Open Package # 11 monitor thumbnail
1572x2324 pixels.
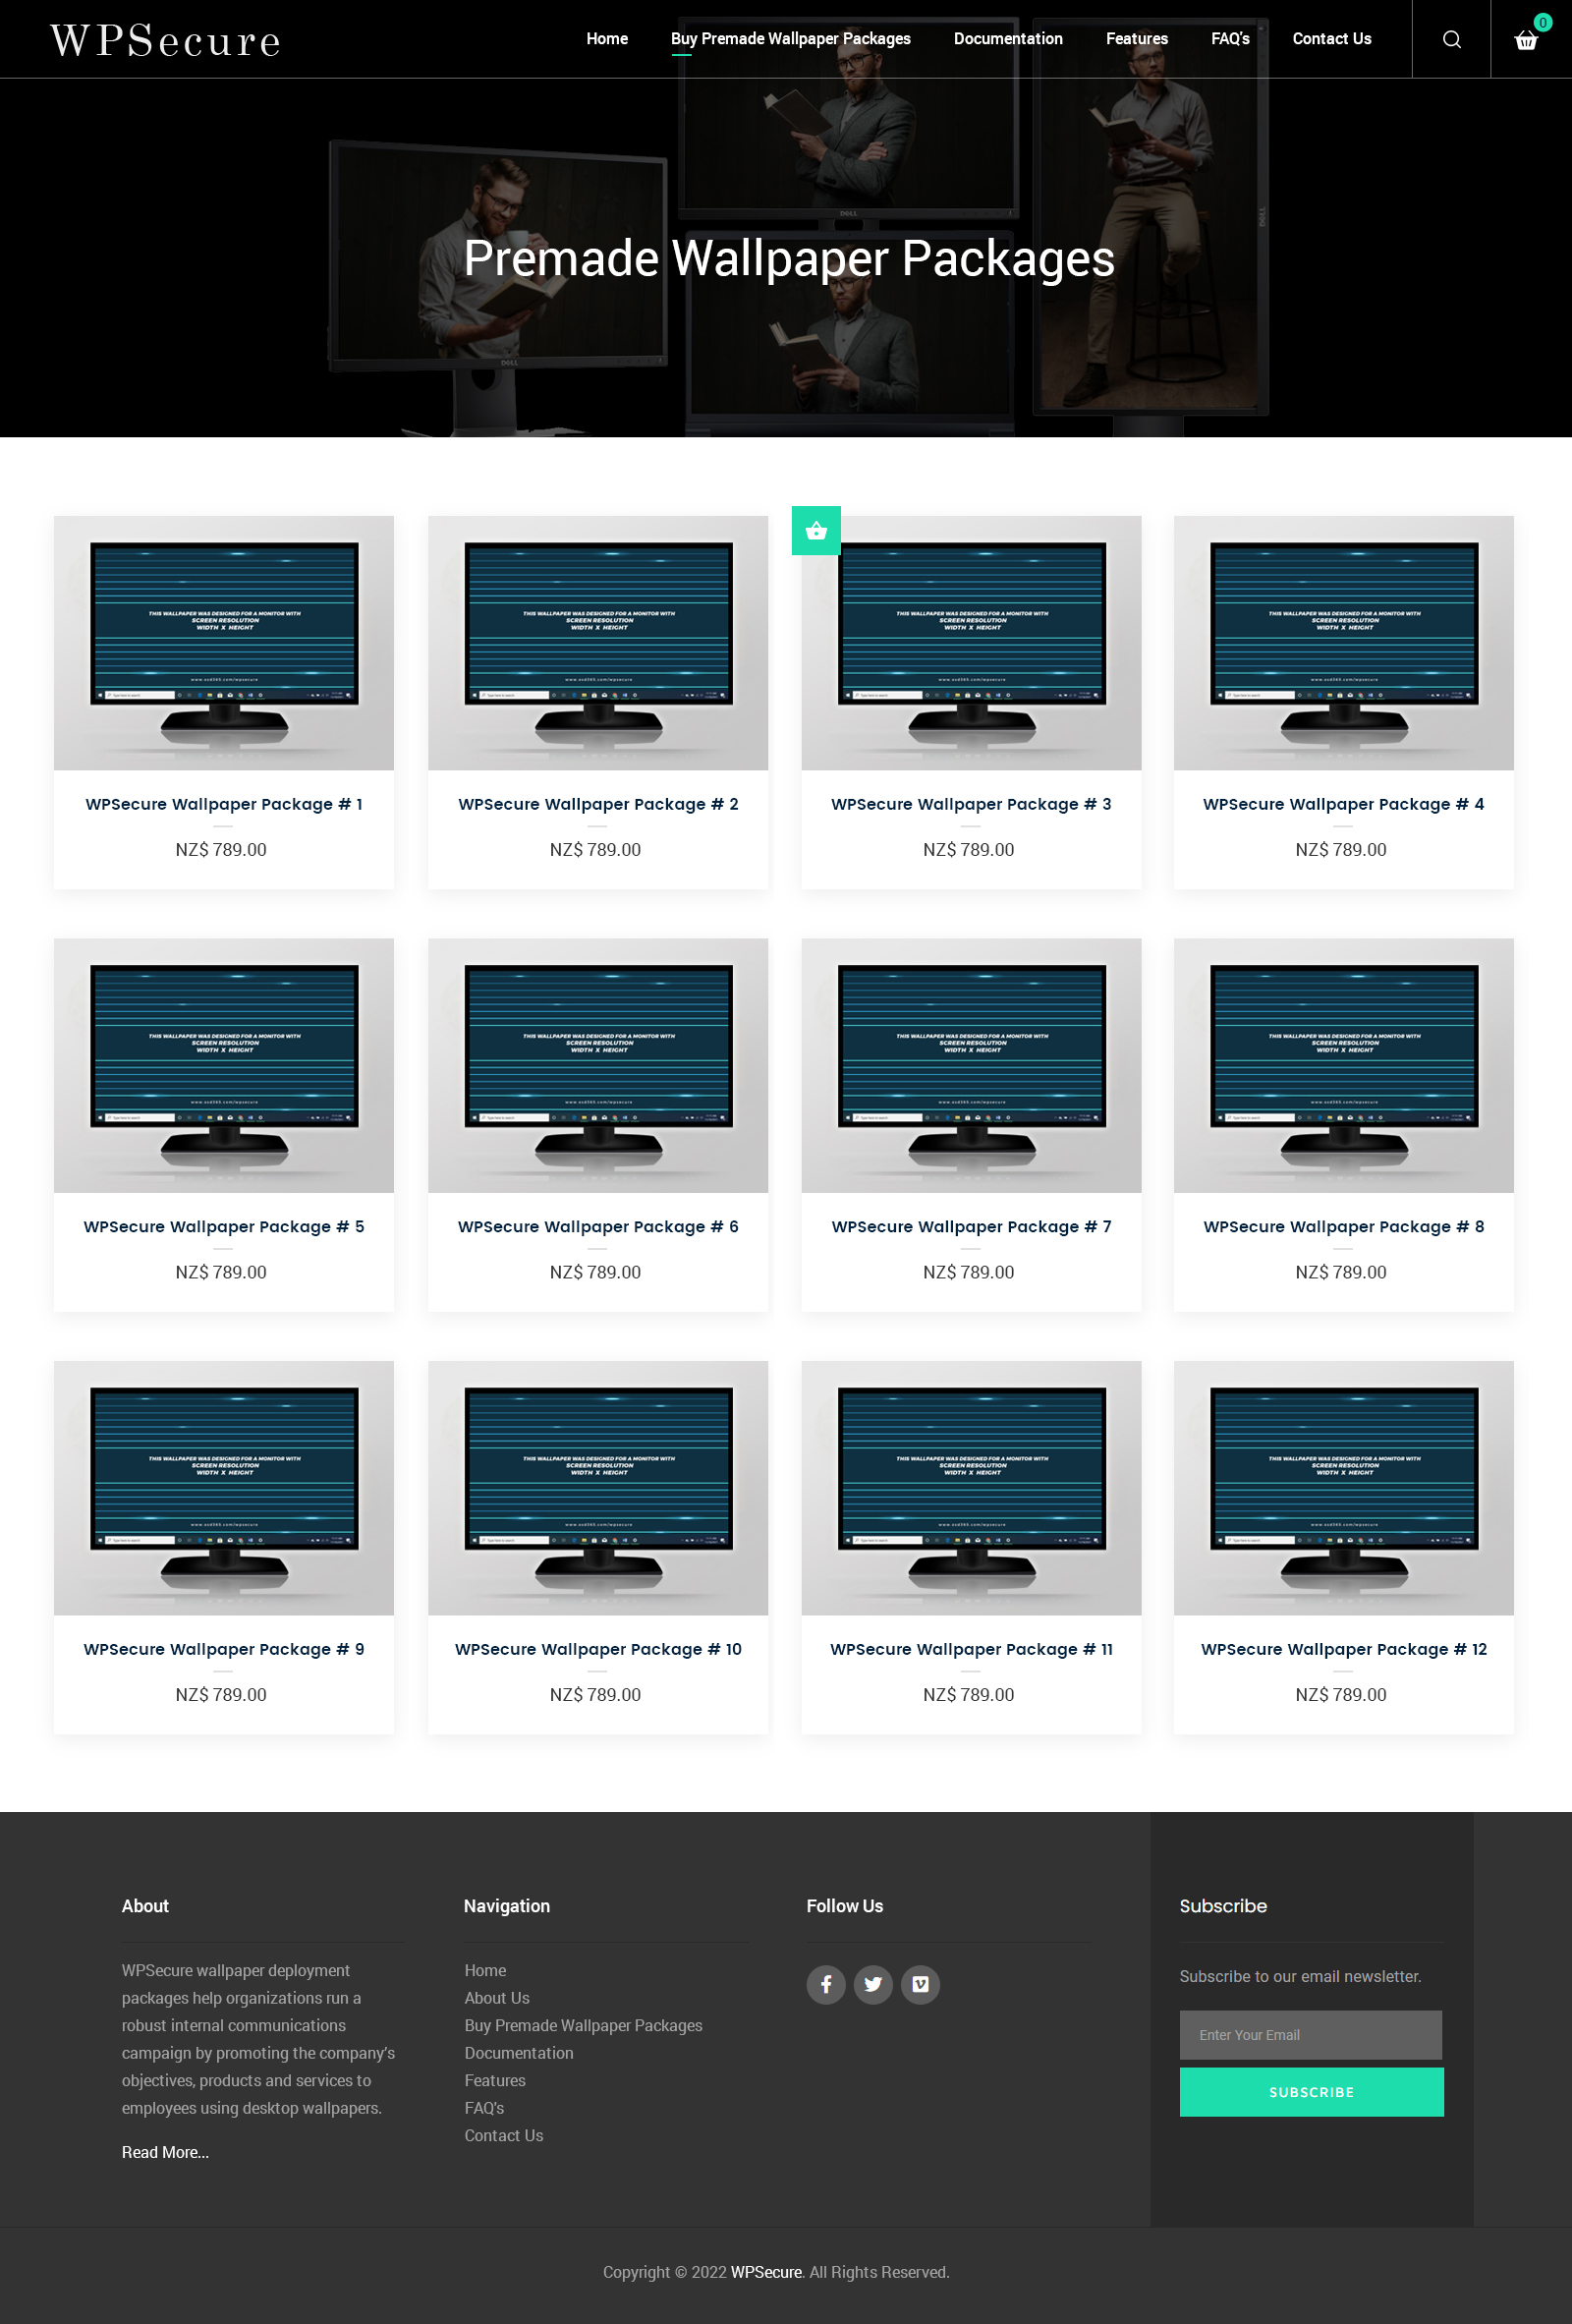(971, 1488)
